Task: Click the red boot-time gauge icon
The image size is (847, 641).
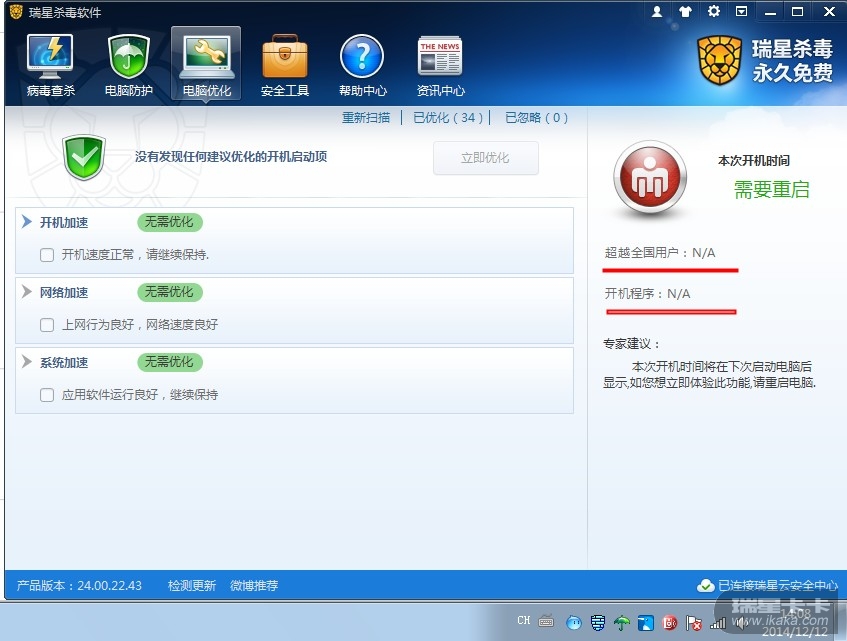Action: (650, 179)
